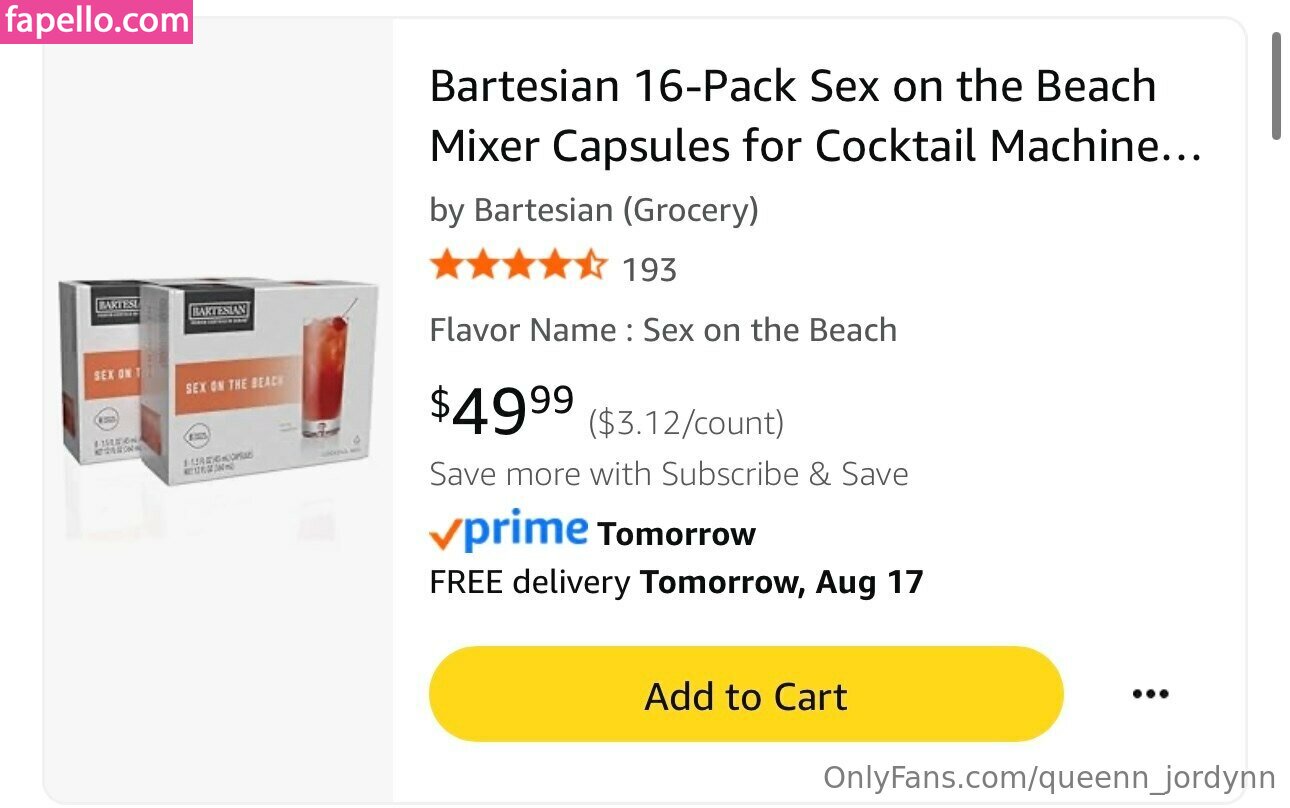Click the orange star rating
1290x808 pixels.
(x=518, y=267)
